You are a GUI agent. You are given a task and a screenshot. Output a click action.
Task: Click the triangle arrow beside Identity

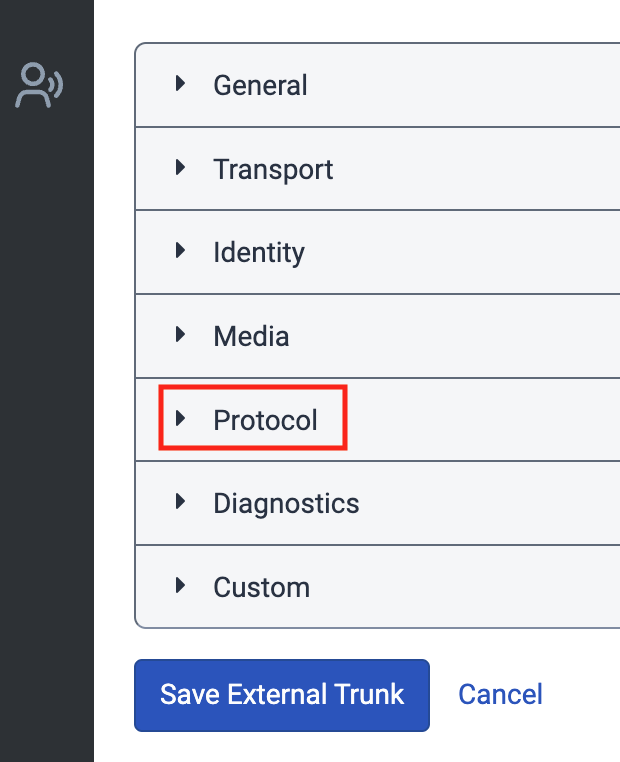coord(181,251)
